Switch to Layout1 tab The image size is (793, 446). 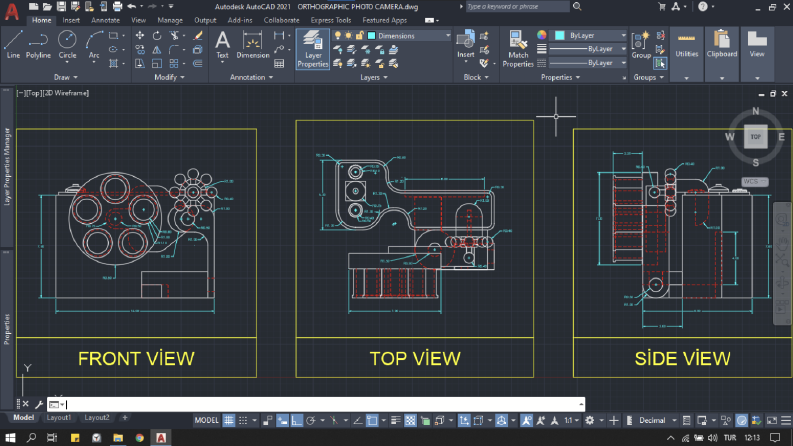[59, 418]
